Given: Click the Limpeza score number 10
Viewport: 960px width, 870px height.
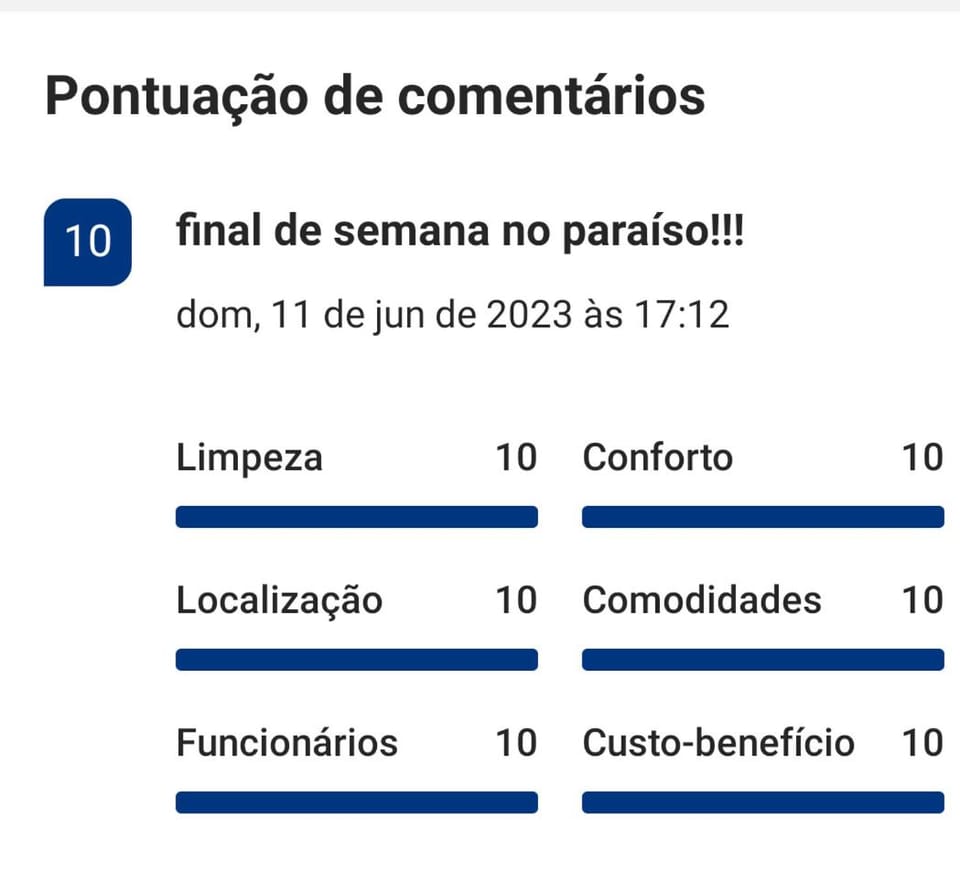Looking at the screenshot, I should pyautogui.click(x=516, y=458).
